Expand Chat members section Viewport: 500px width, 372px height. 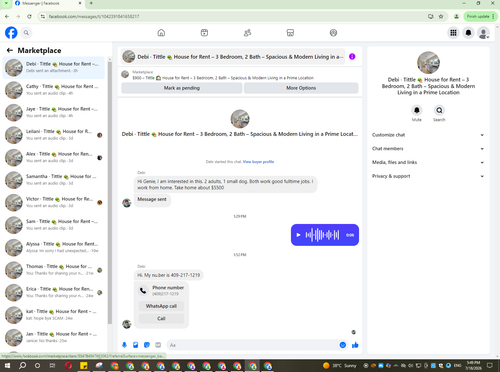428,149
